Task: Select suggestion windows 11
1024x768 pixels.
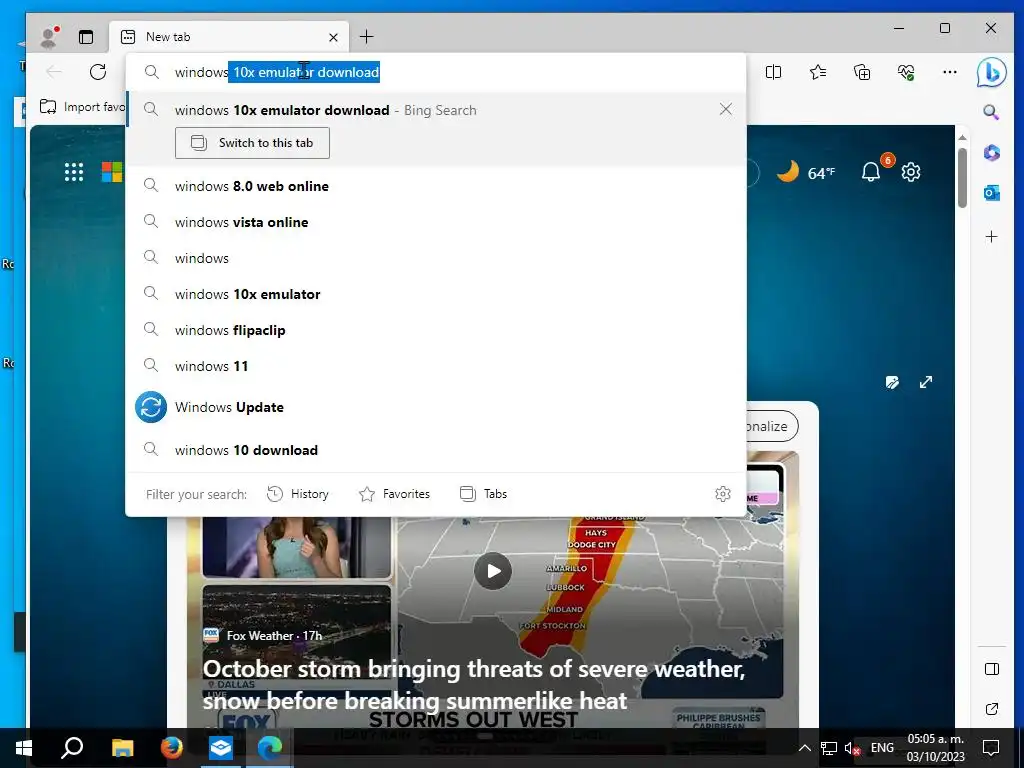Action: click(x=436, y=366)
